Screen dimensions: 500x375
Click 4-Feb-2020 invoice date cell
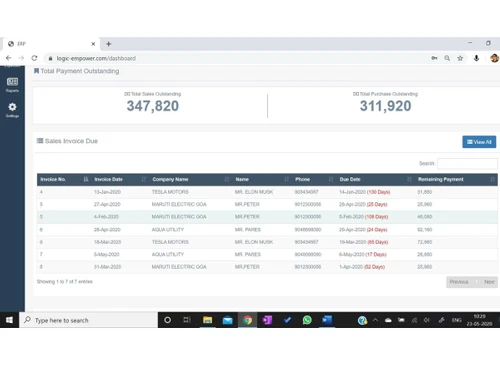pyautogui.click(x=106, y=217)
